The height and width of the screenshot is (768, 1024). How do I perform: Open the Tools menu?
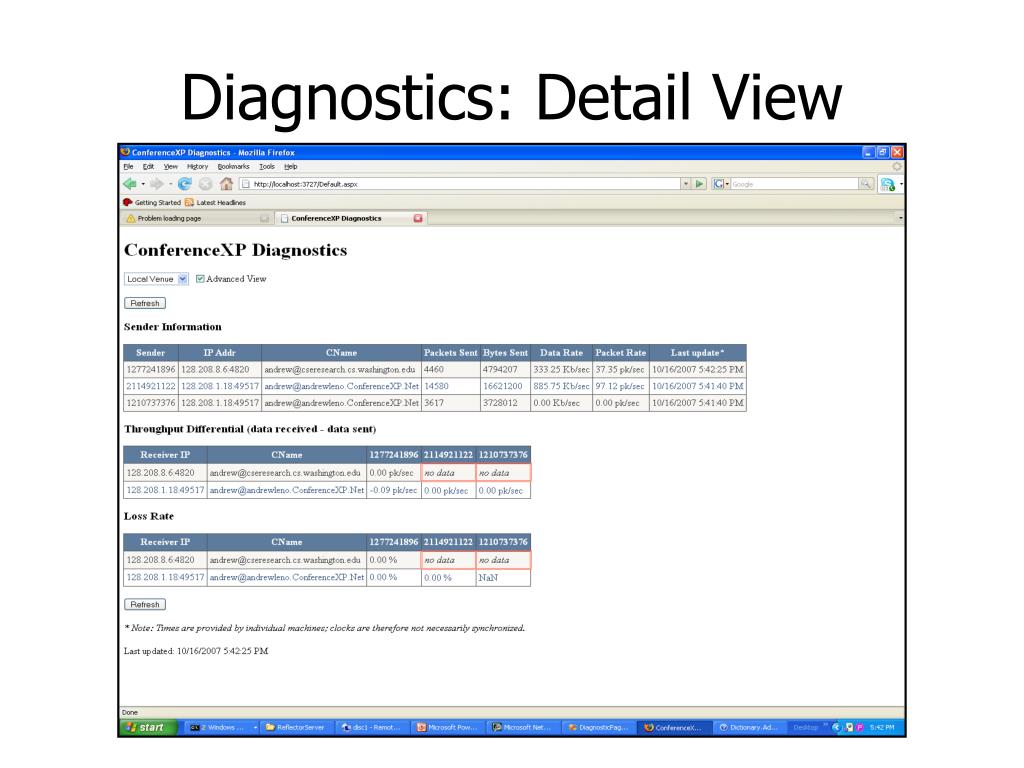266,167
